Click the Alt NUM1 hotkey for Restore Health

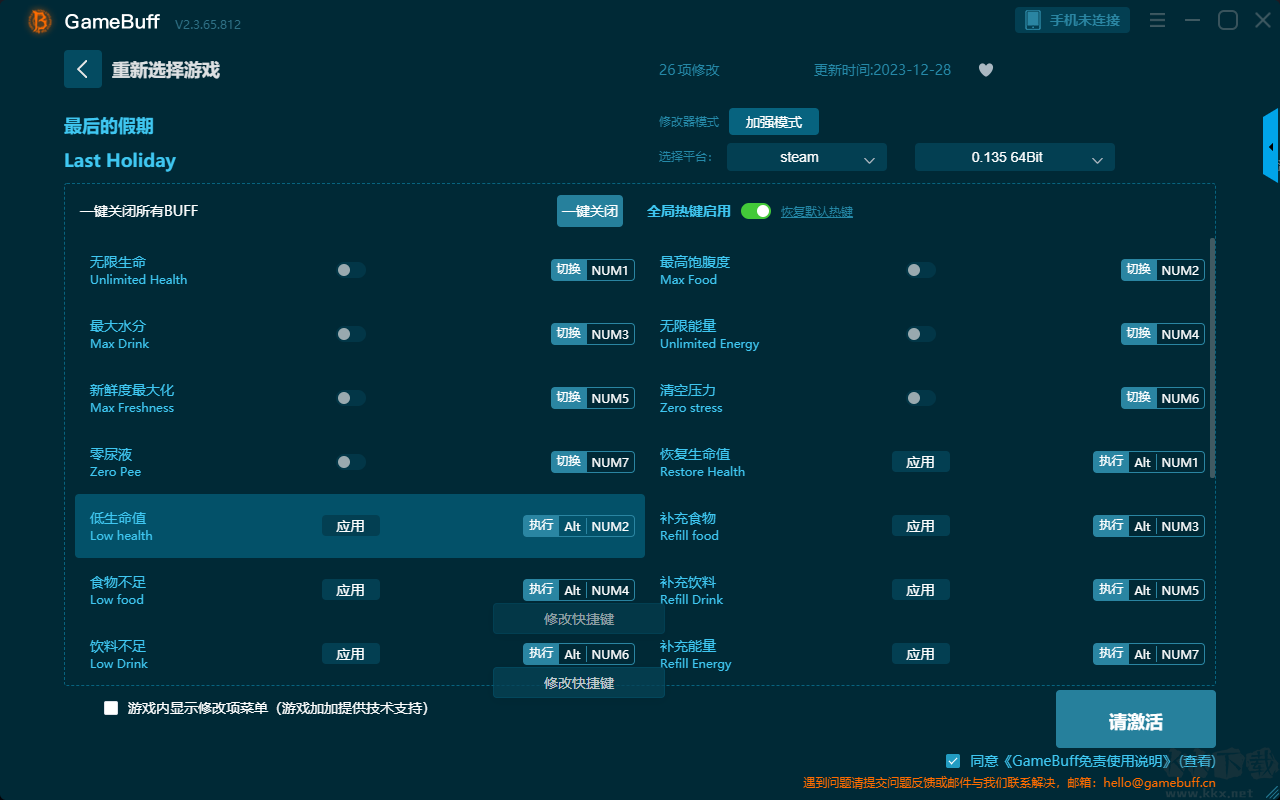point(1149,462)
